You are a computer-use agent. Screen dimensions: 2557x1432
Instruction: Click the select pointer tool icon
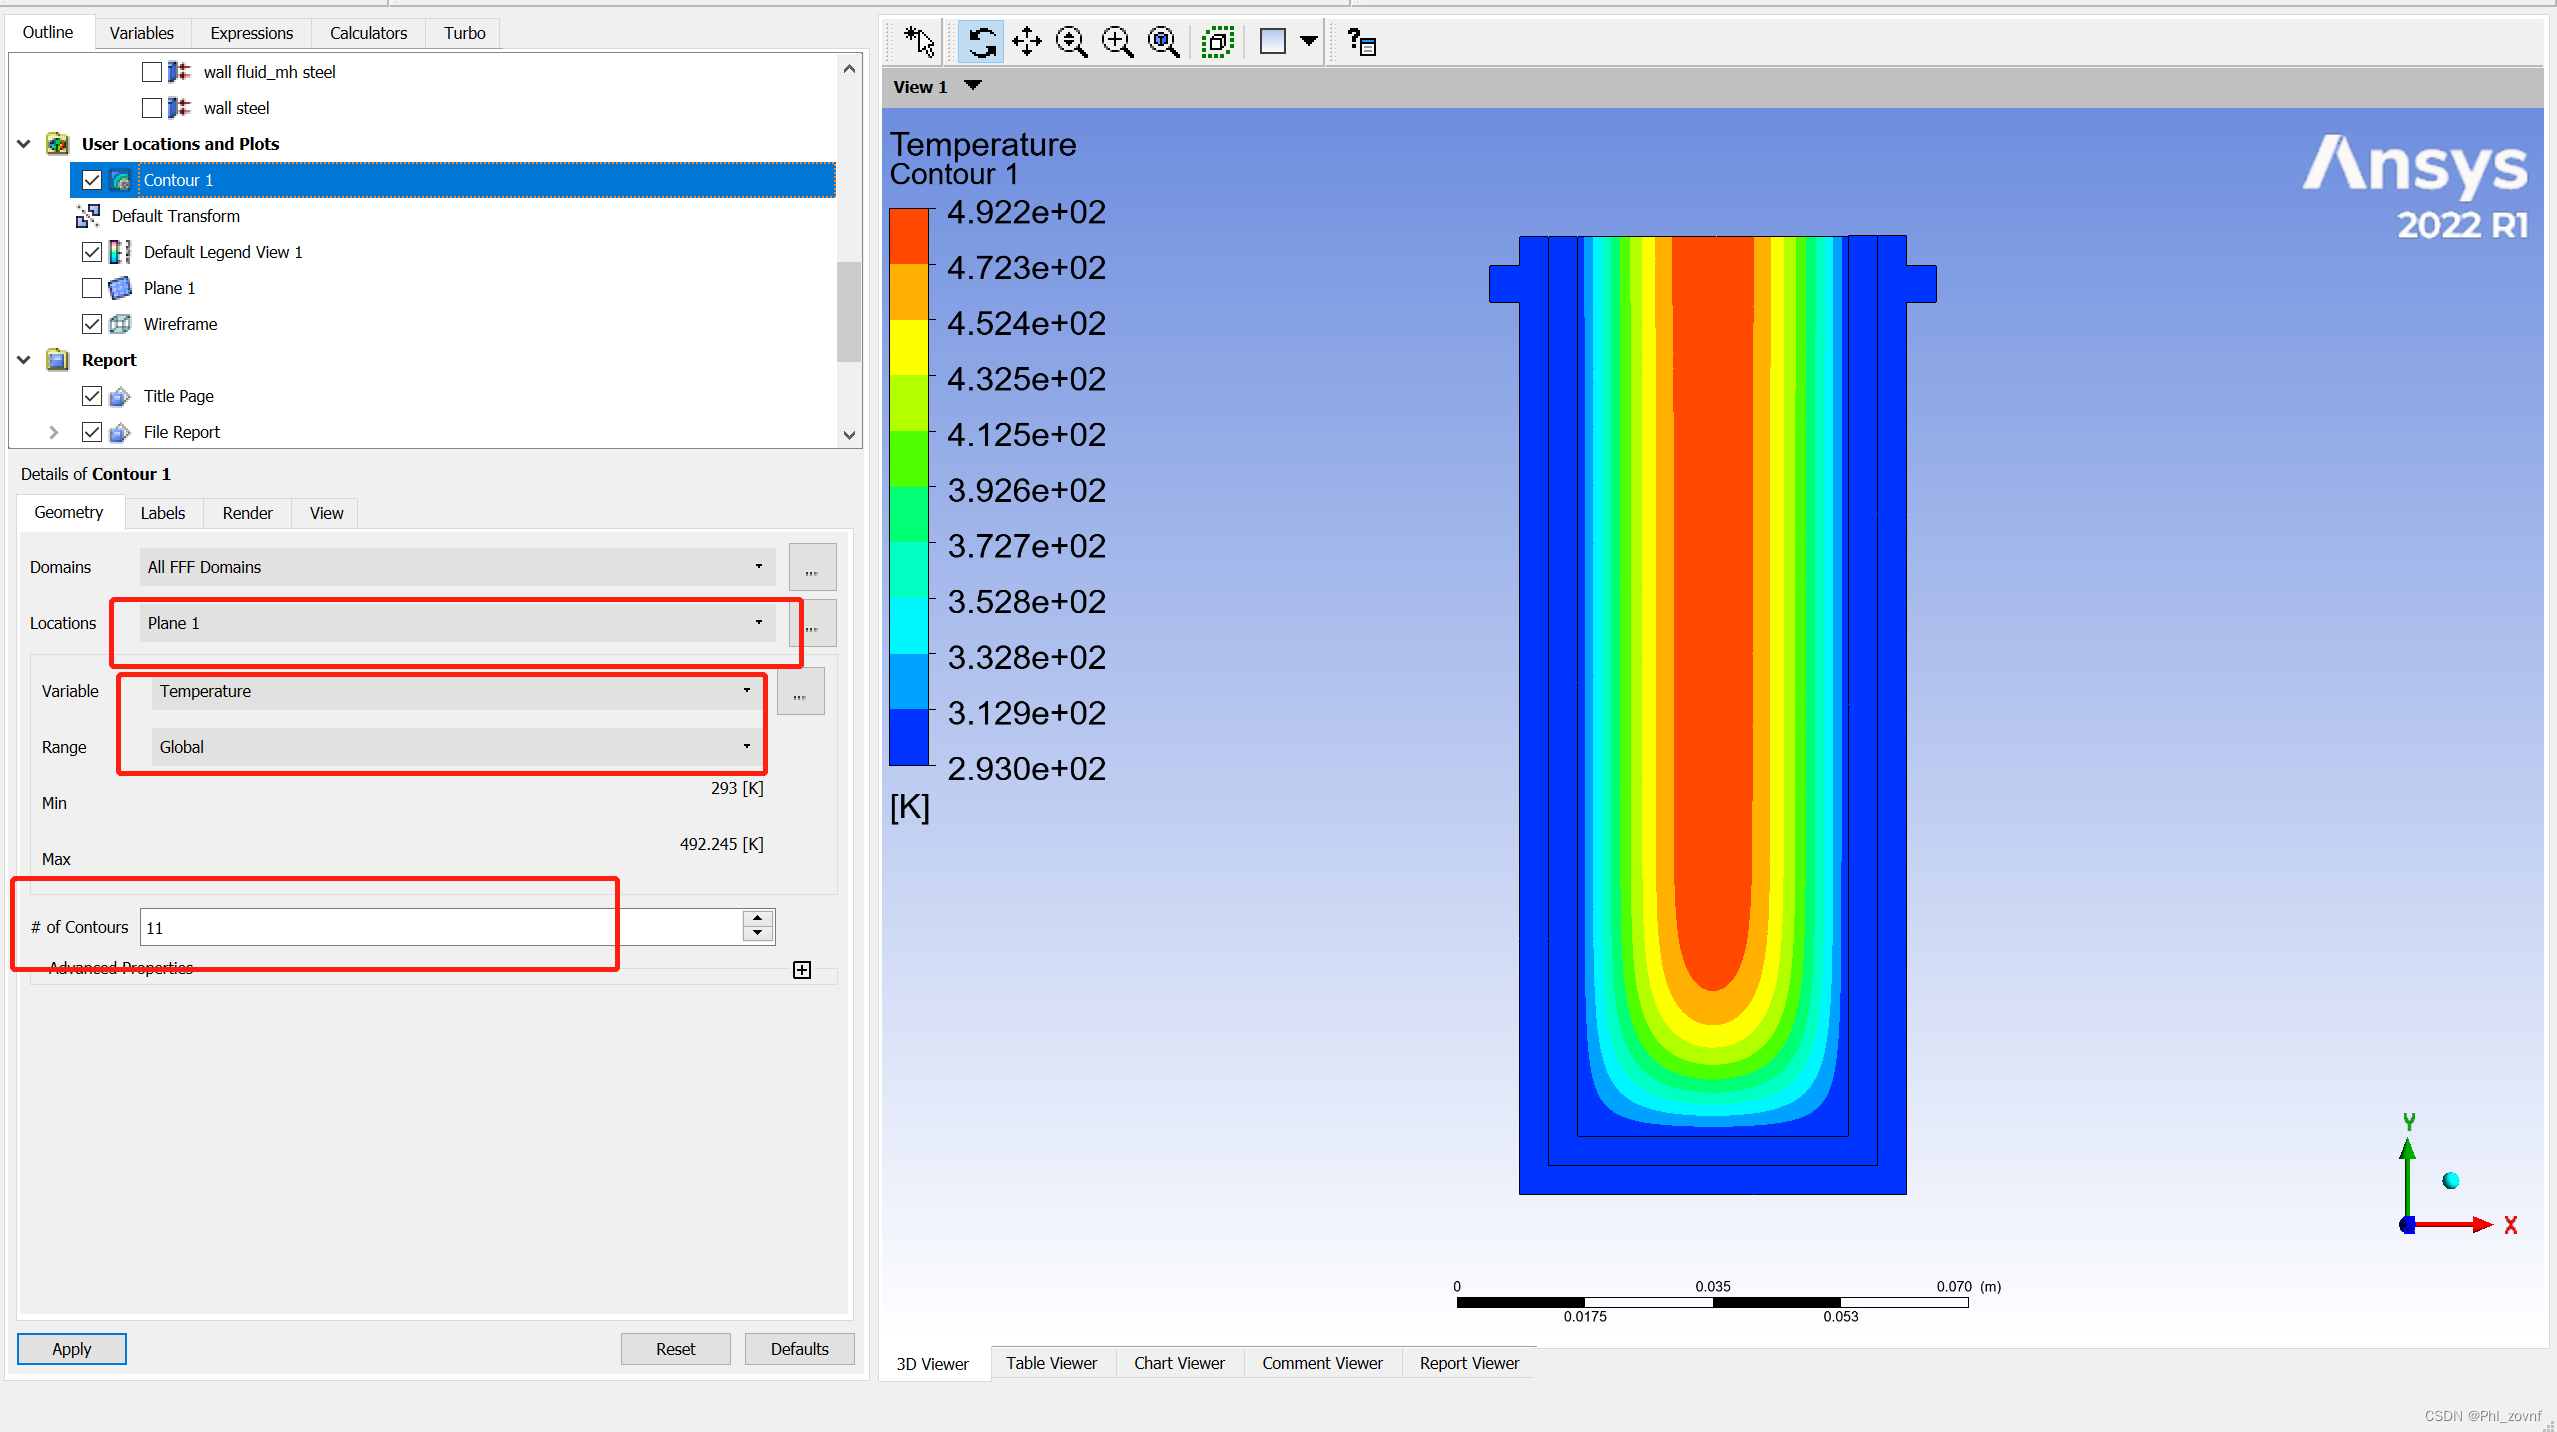coord(918,42)
